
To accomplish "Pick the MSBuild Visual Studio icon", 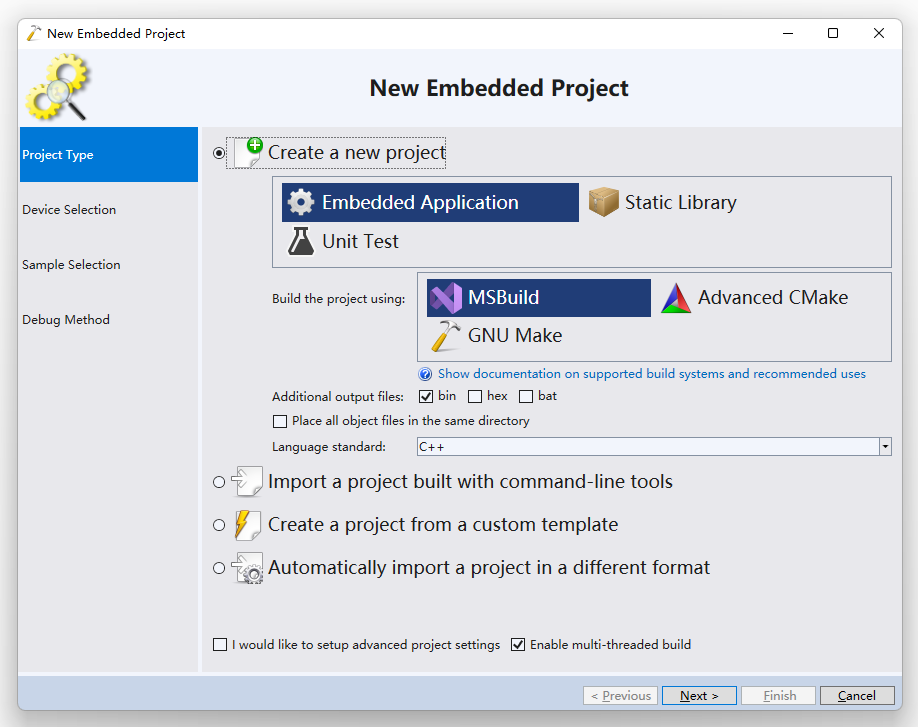I will pos(446,297).
